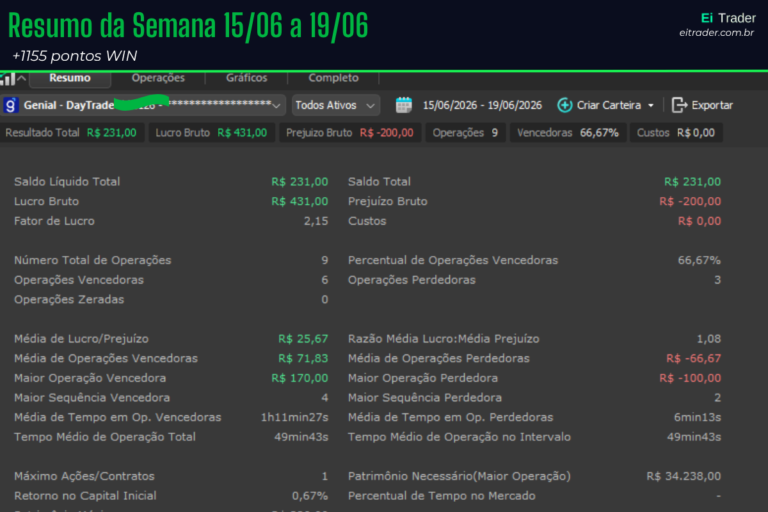
Task: Select the Operações Vencedoras value 6
Action: (x=325, y=280)
